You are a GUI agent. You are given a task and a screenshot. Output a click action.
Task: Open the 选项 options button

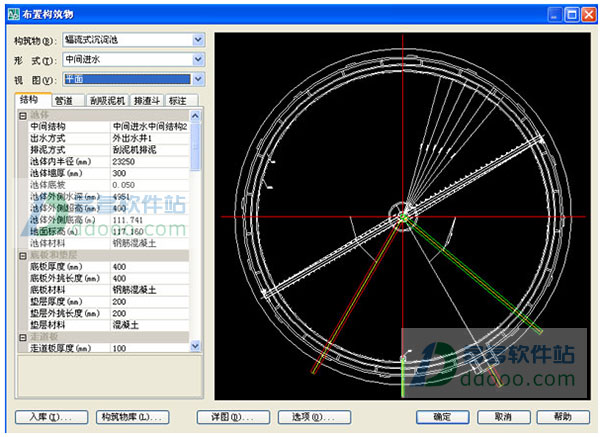pos(315,417)
